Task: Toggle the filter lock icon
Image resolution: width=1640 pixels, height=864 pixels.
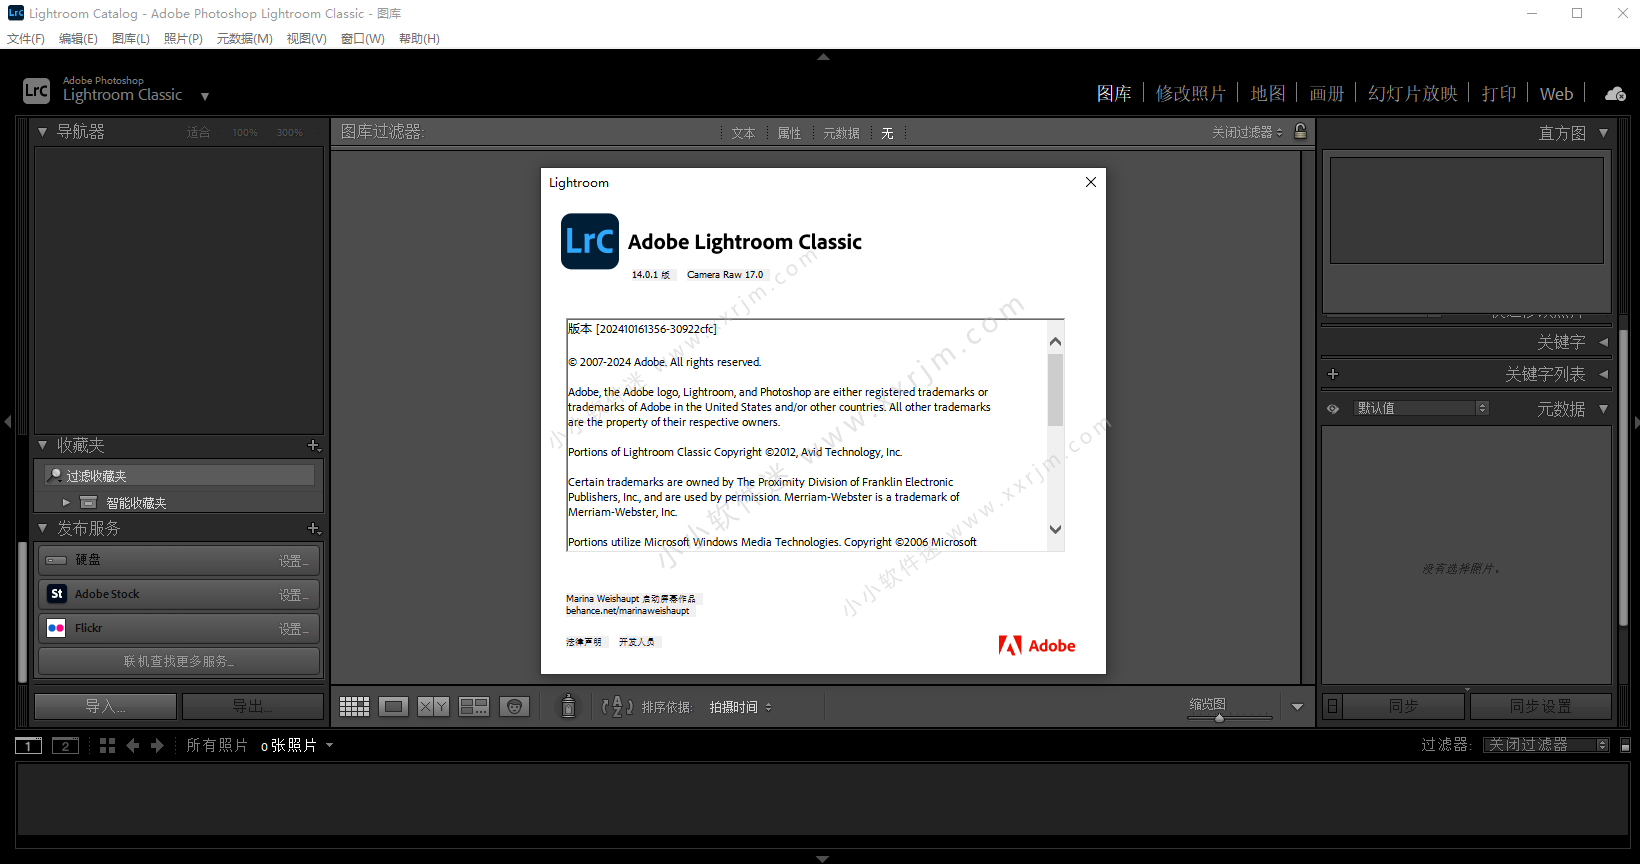Action: click(1300, 132)
